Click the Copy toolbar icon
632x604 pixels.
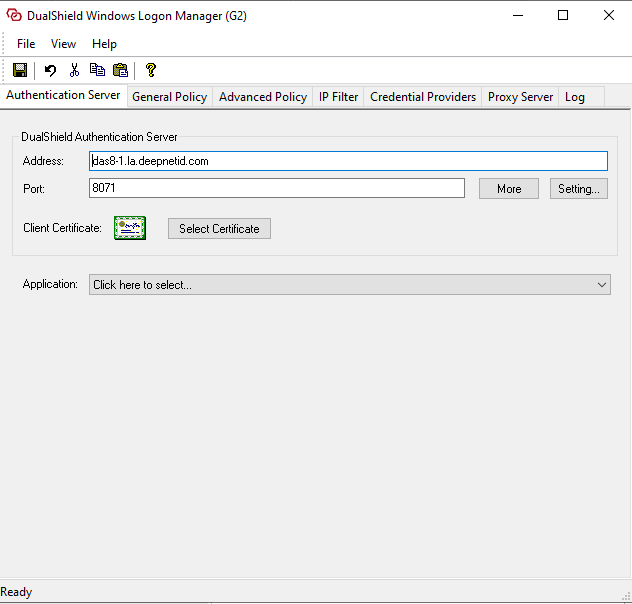(97, 70)
